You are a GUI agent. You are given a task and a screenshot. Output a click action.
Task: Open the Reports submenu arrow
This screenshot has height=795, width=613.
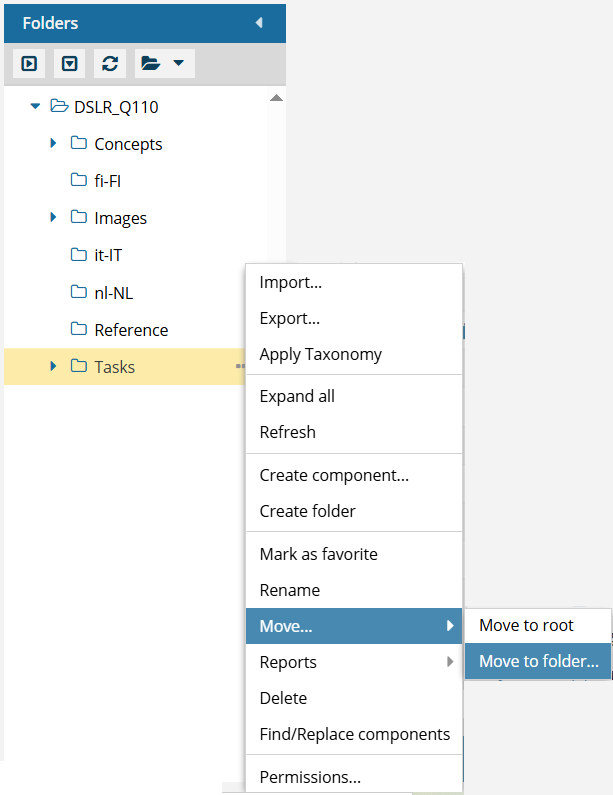[x=450, y=662]
